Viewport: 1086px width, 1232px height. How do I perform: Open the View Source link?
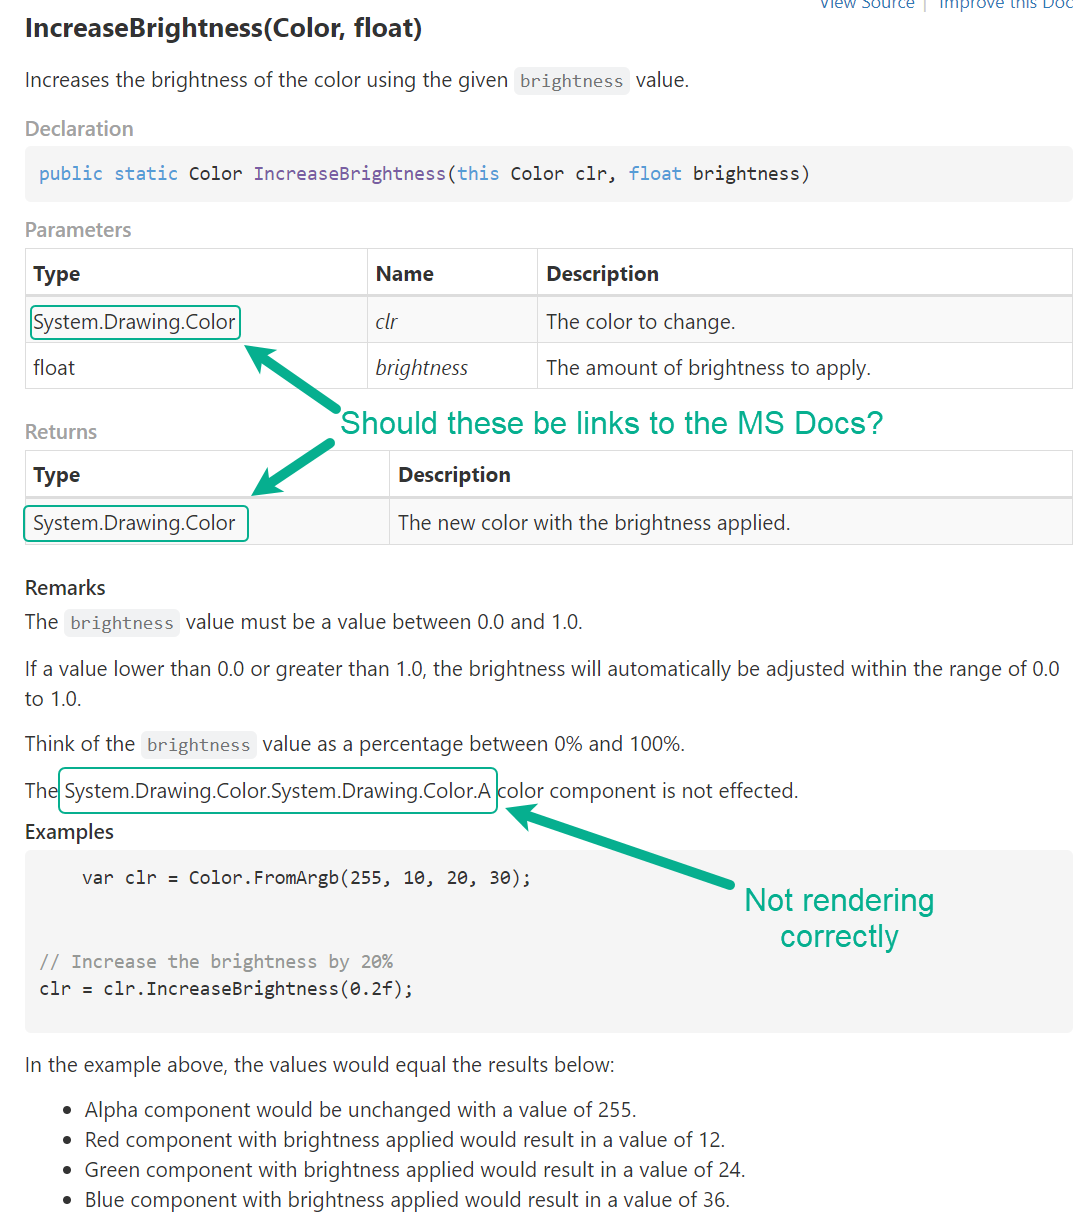point(867,5)
